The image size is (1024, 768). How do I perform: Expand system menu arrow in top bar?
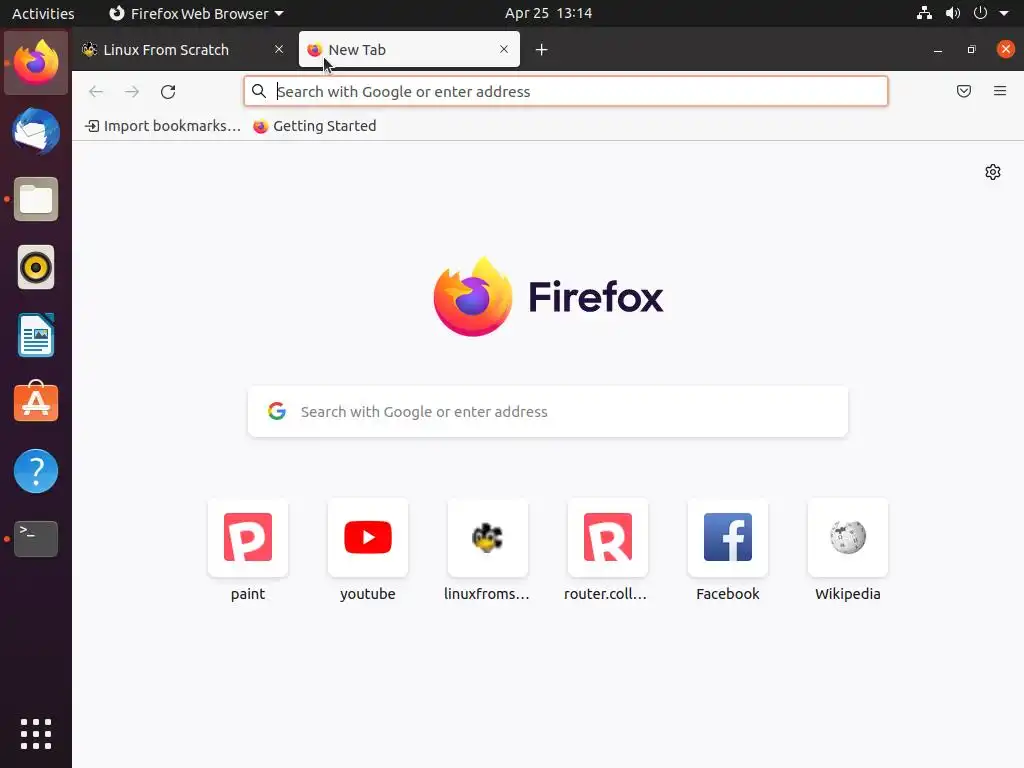coord(1004,13)
